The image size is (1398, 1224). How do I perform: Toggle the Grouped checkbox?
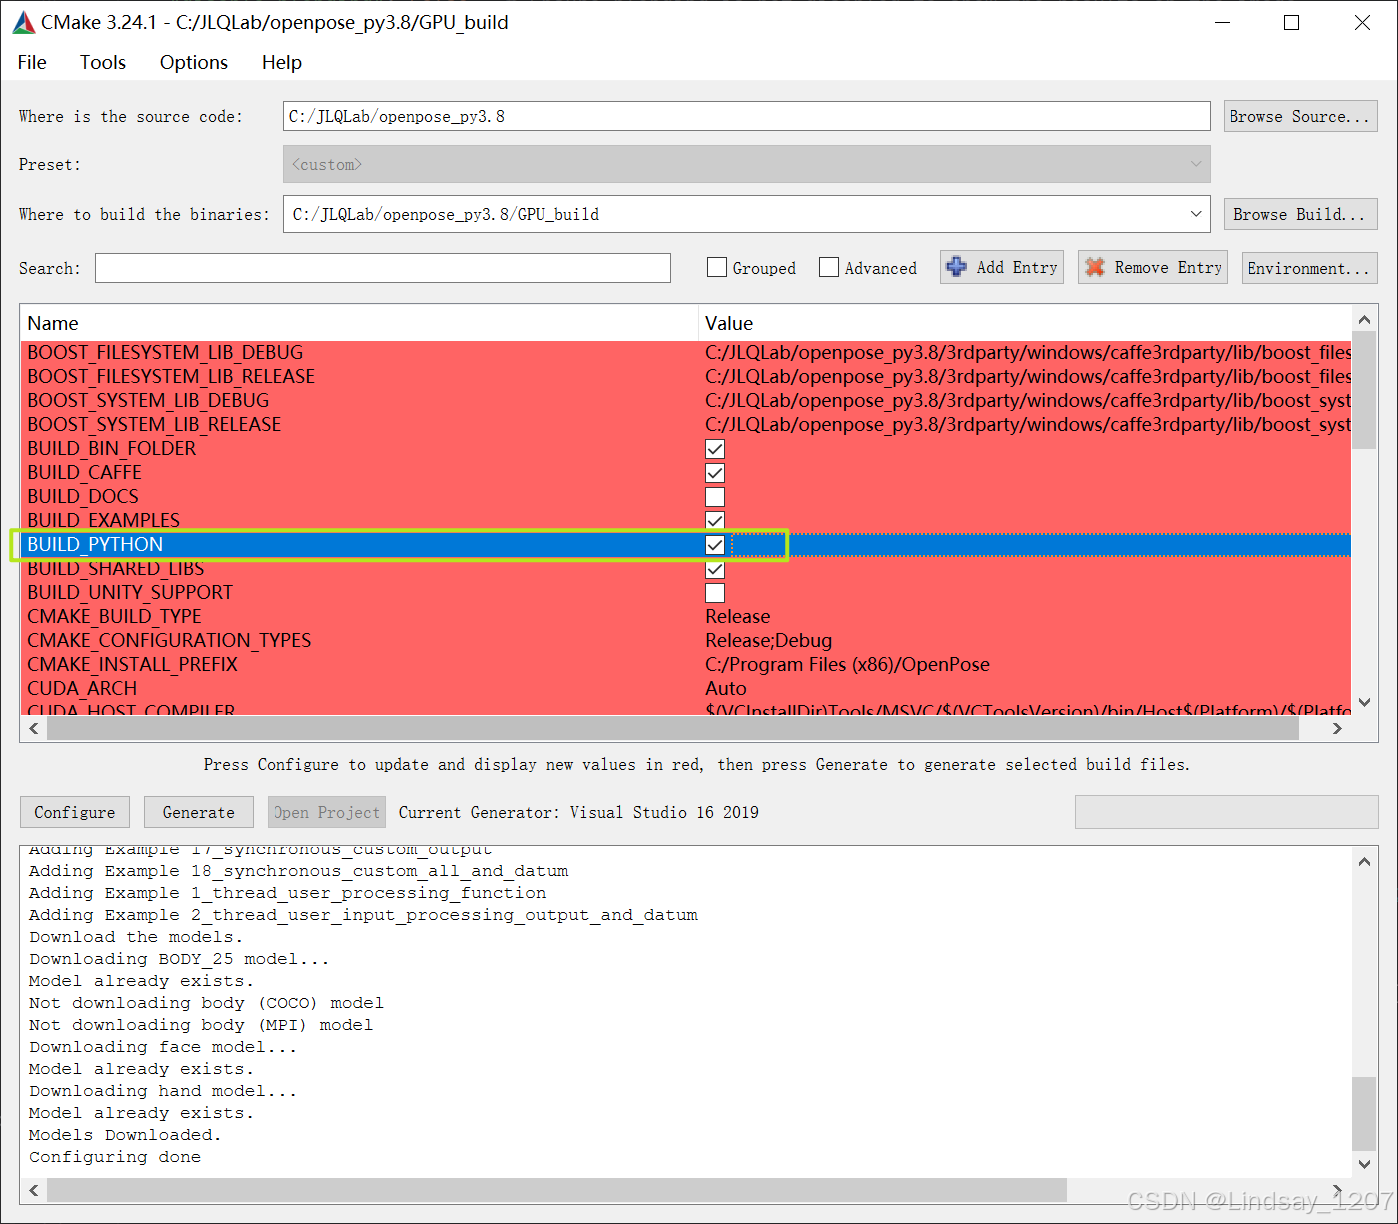tap(716, 267)
